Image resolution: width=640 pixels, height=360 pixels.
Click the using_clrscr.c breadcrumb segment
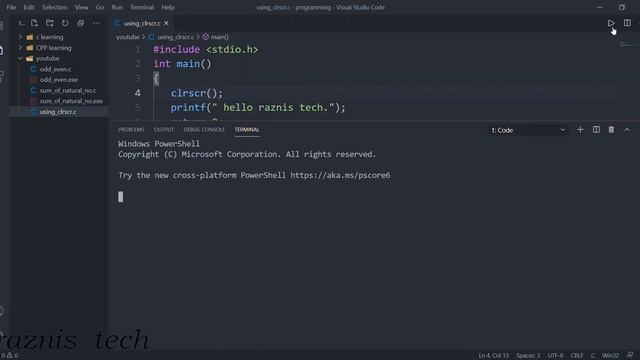tap(176, 37)
